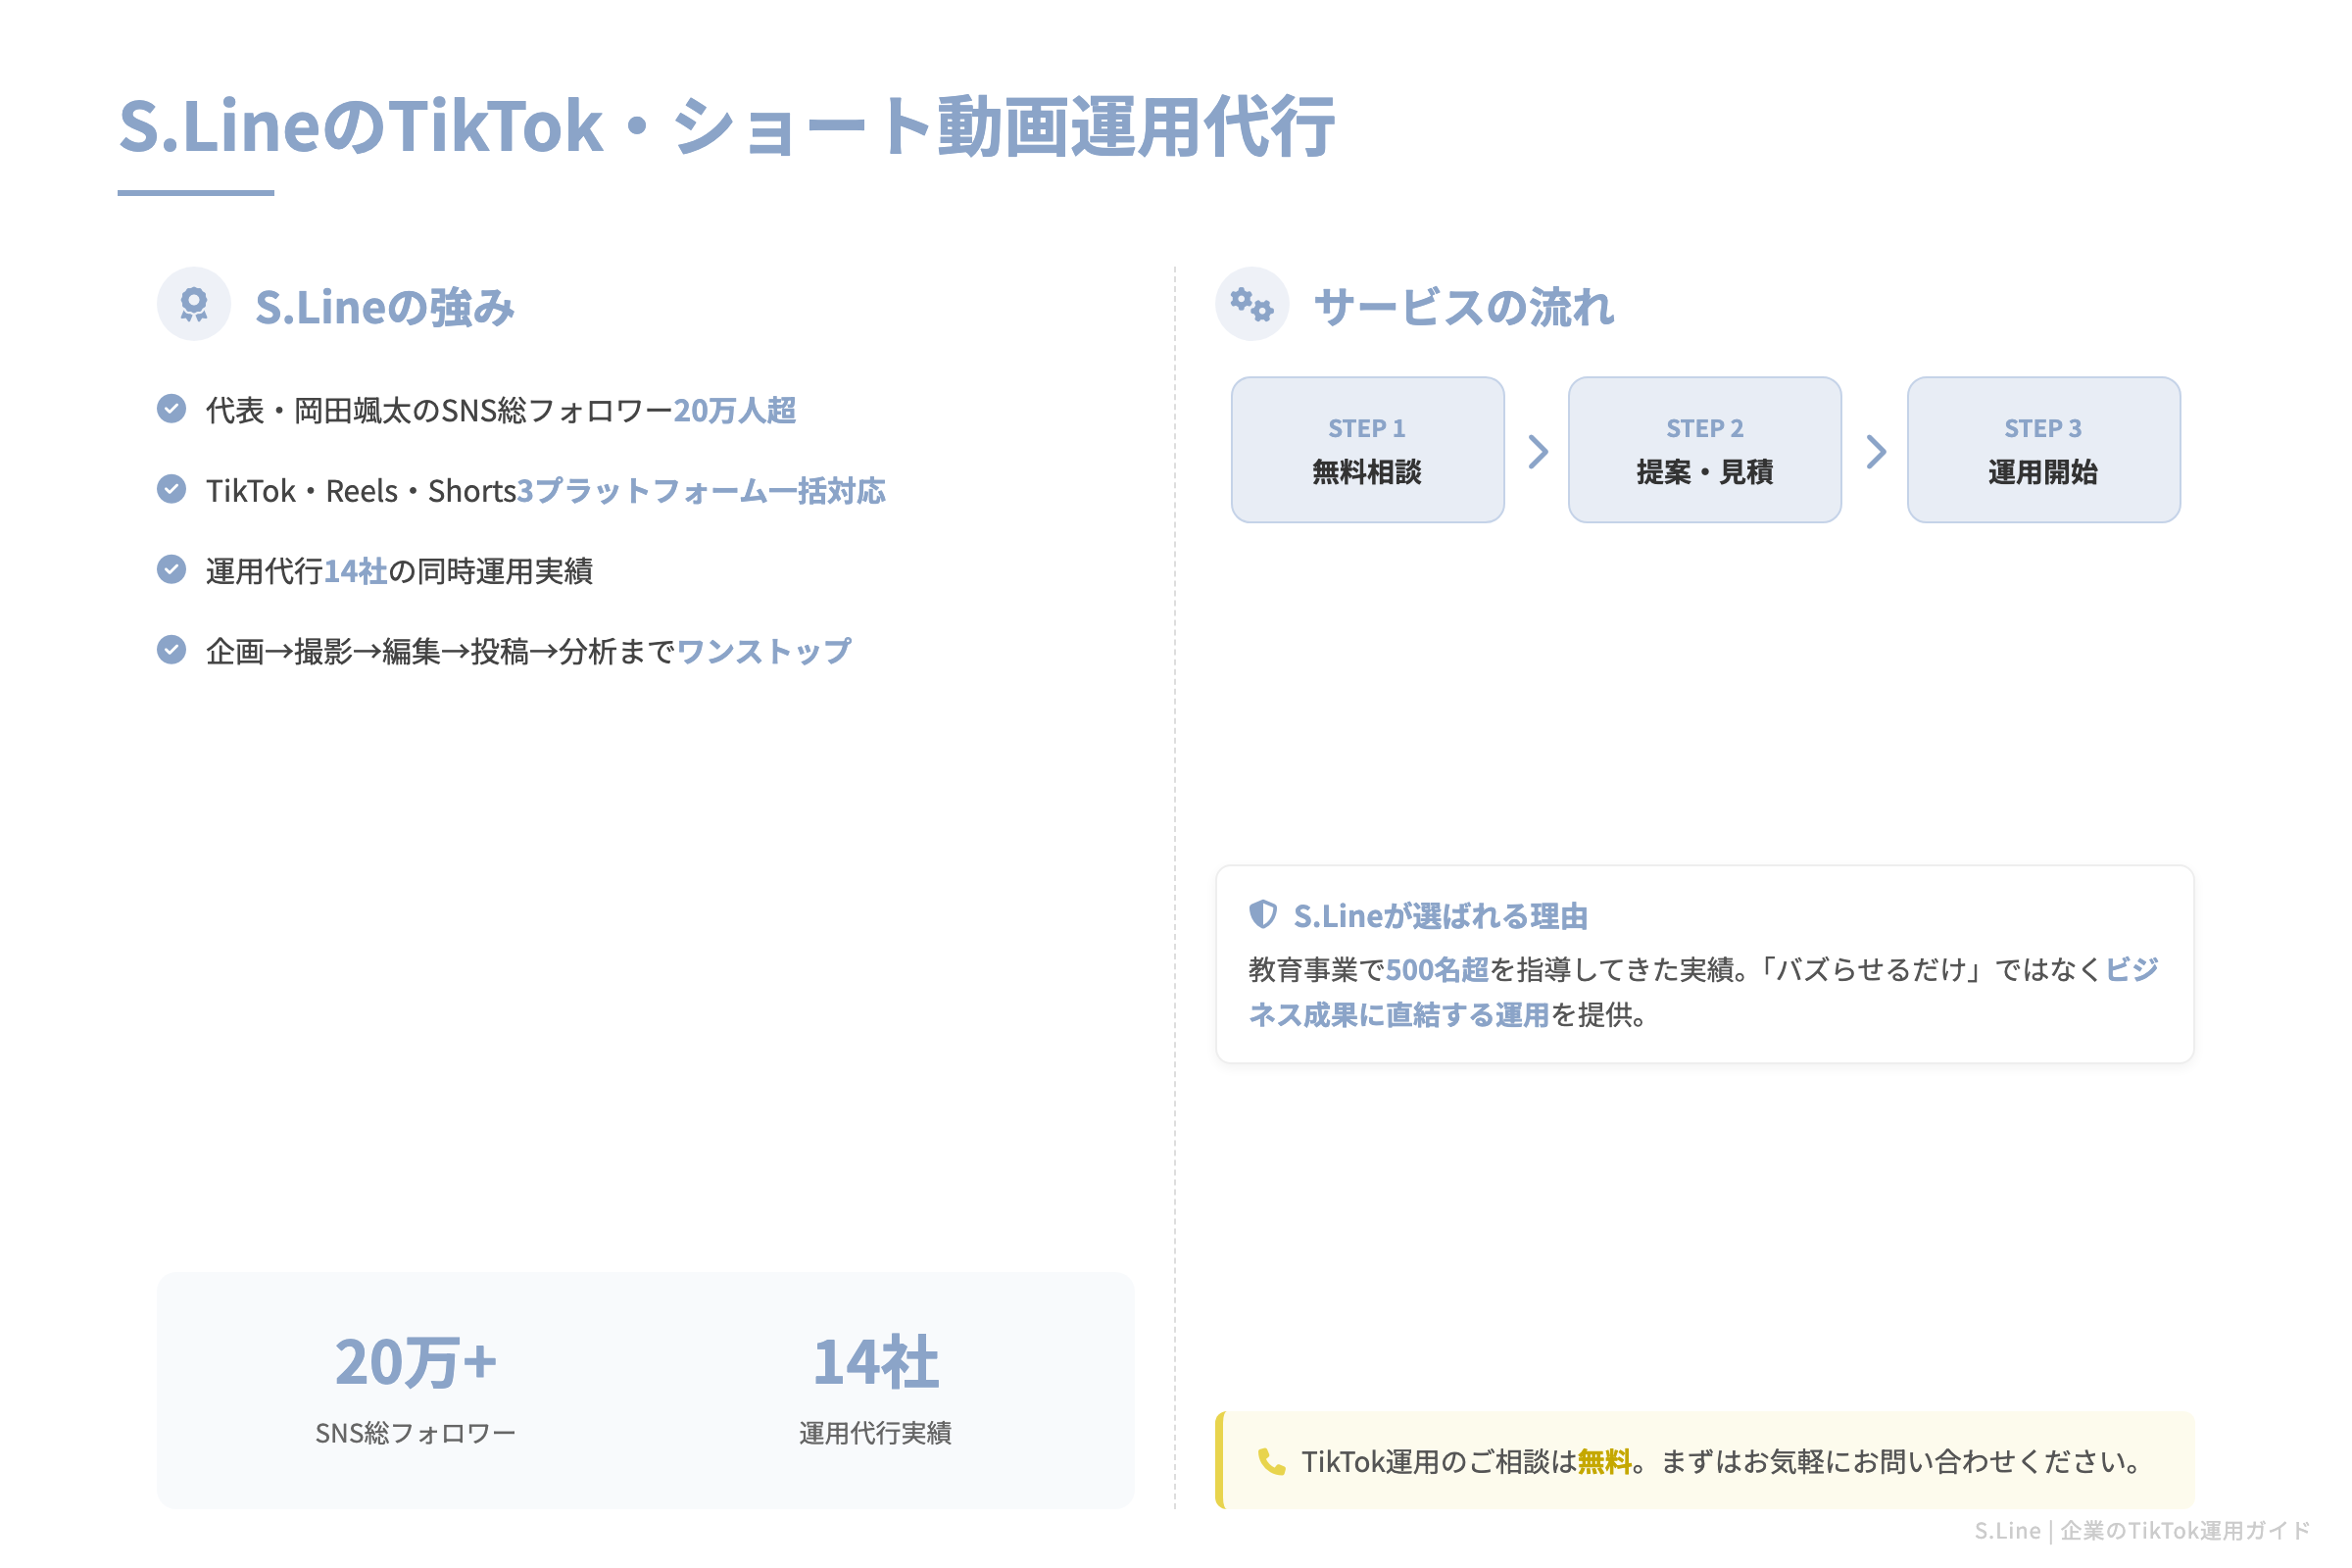The height and width of the screenshot is (1568, 2352).
Task: Click the checkmark icon beside the ワンストップ item
Action: (172, 650)
